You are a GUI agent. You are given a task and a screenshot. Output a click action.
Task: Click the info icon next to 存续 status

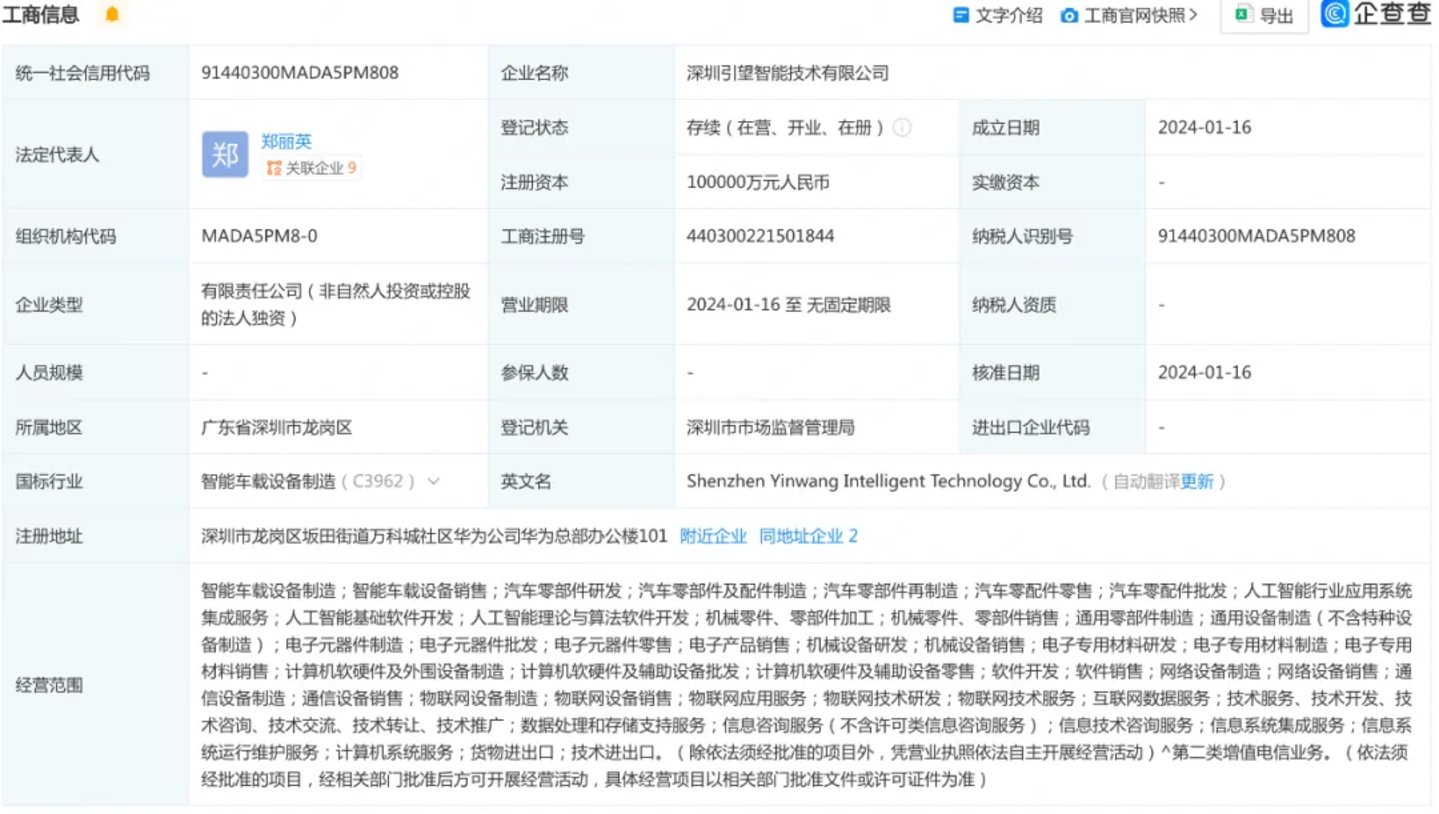(x=902, y=128)
